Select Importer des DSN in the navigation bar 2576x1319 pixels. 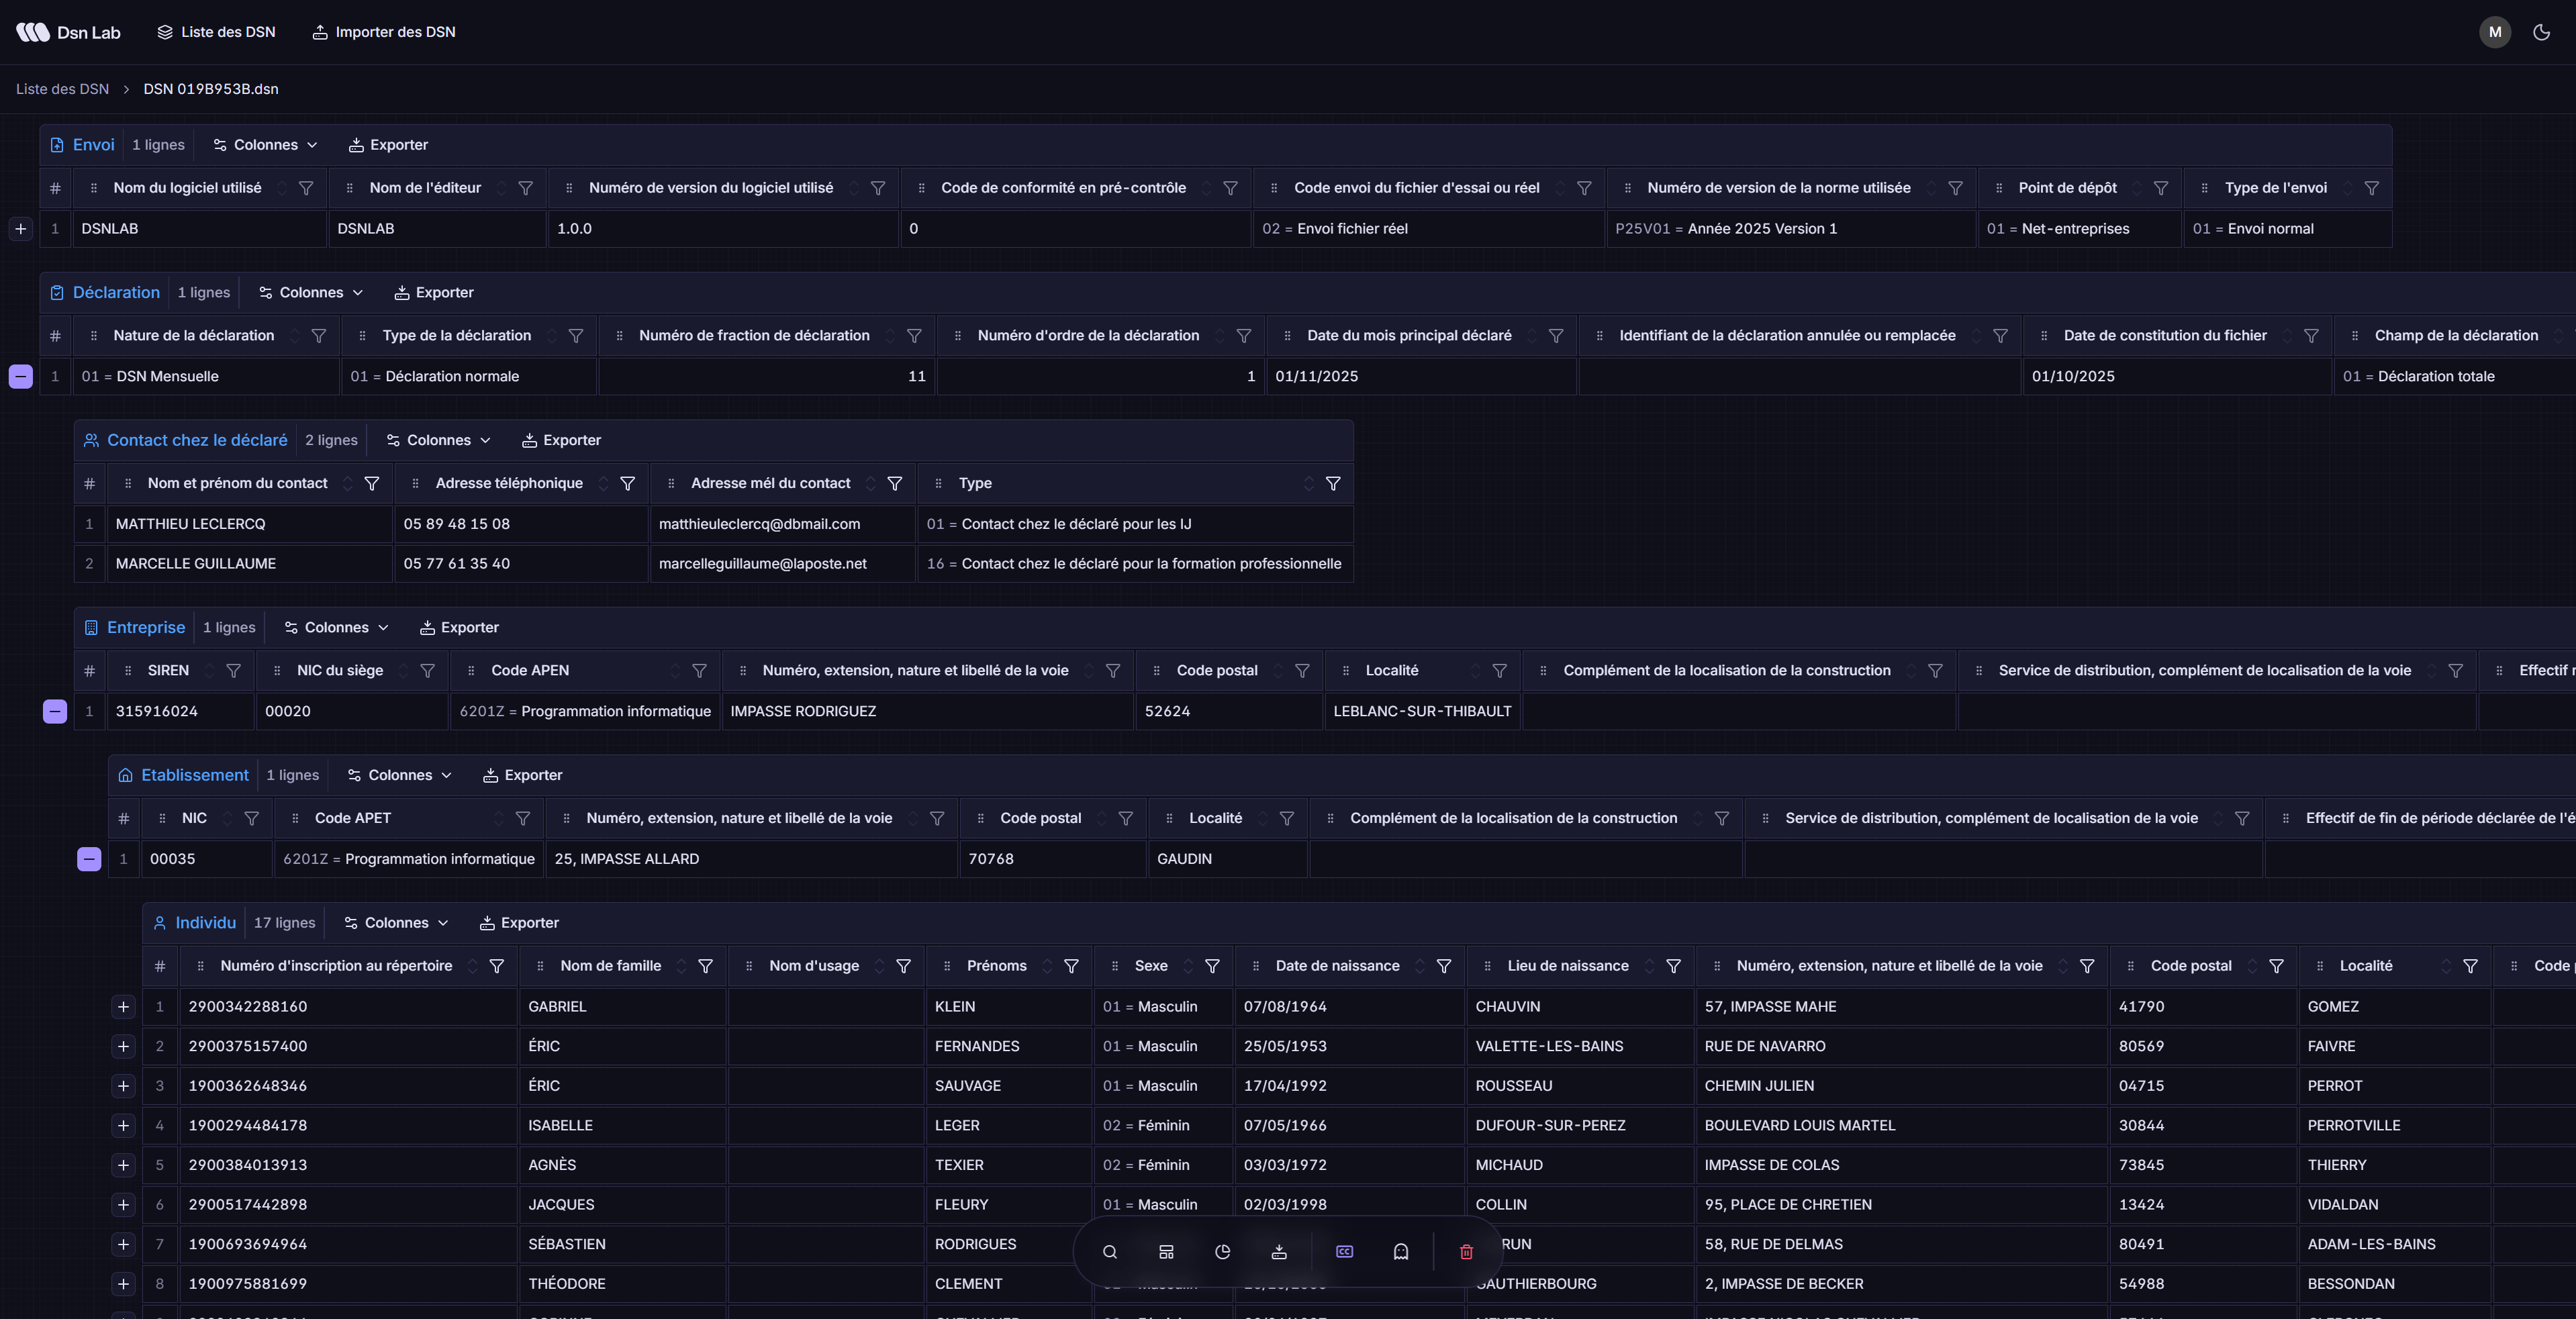(x=383, y=31)
